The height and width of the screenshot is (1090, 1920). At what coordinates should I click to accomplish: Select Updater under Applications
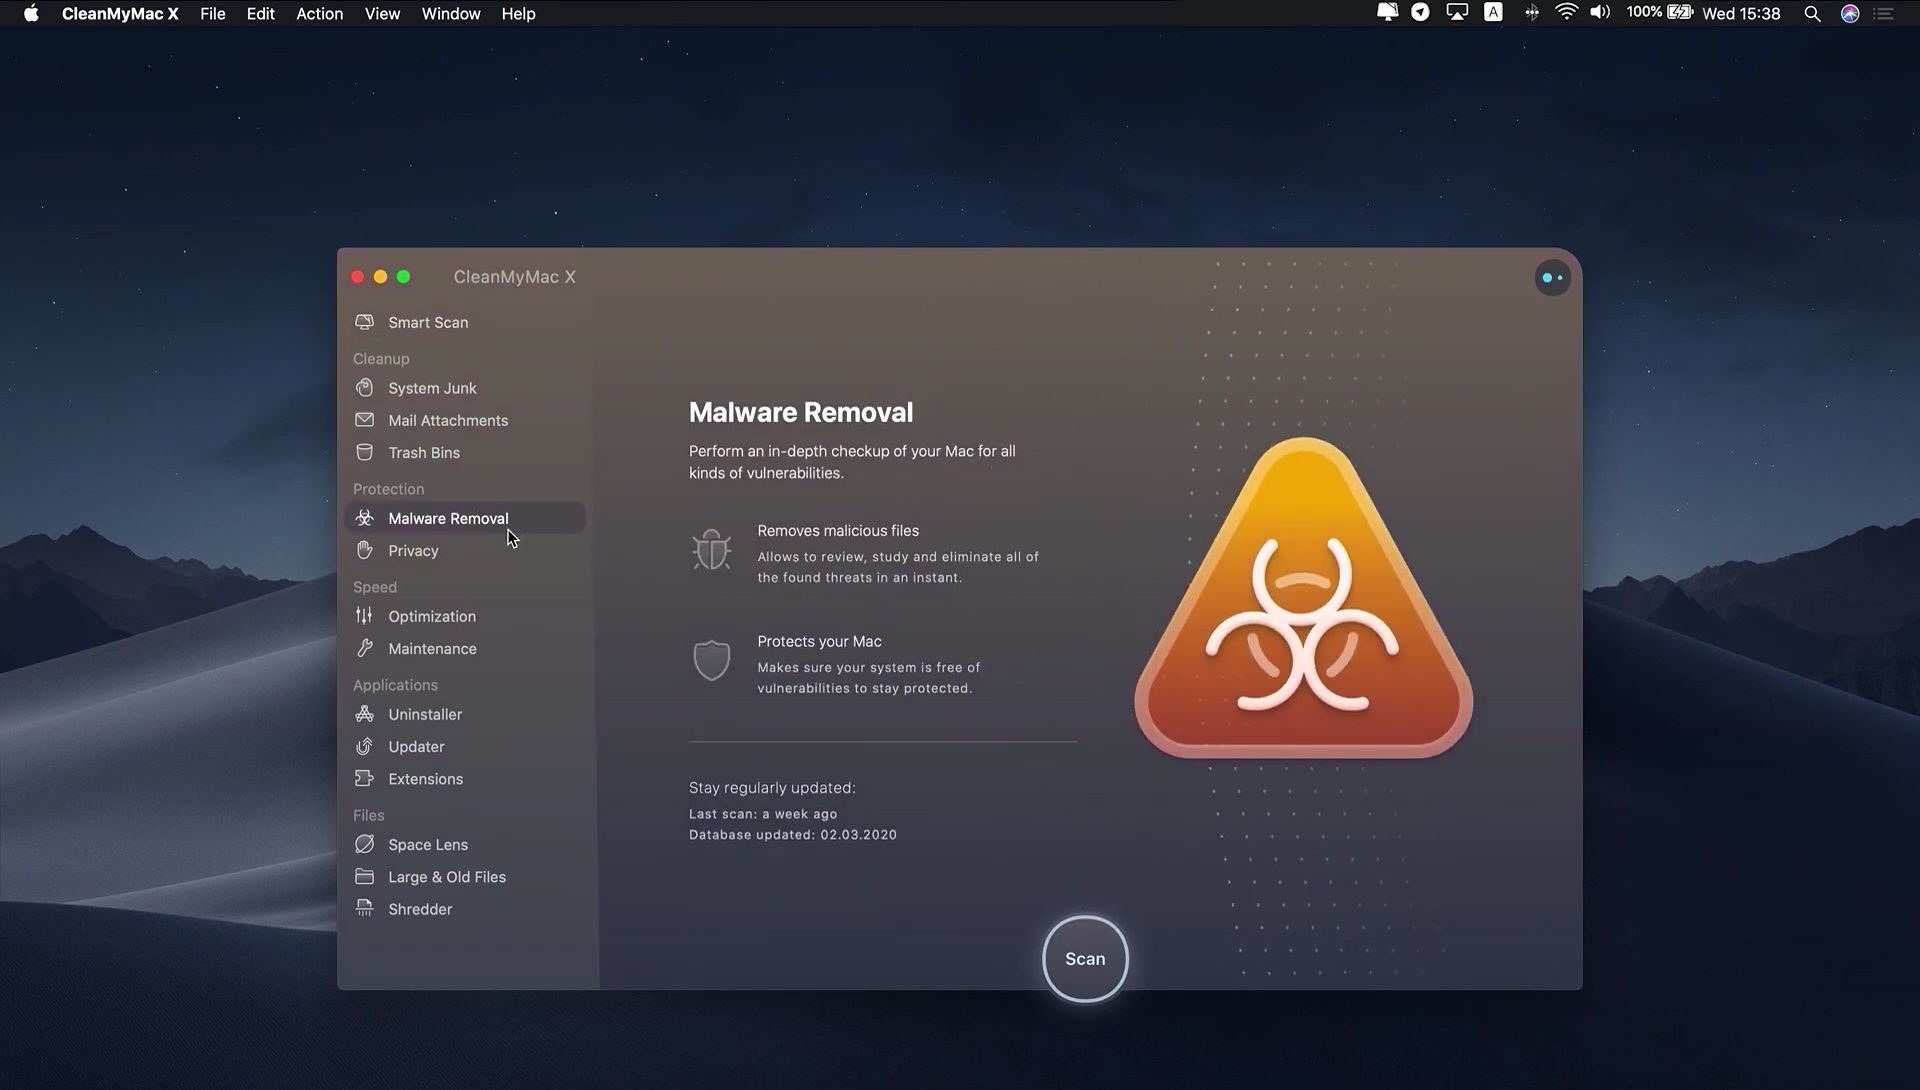466,746
